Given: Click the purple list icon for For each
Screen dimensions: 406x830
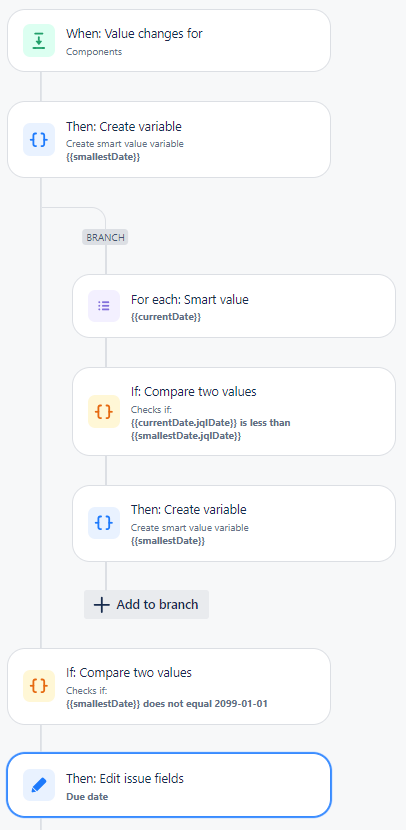Looking at the screenshot, I should click(x=104, y=305).
